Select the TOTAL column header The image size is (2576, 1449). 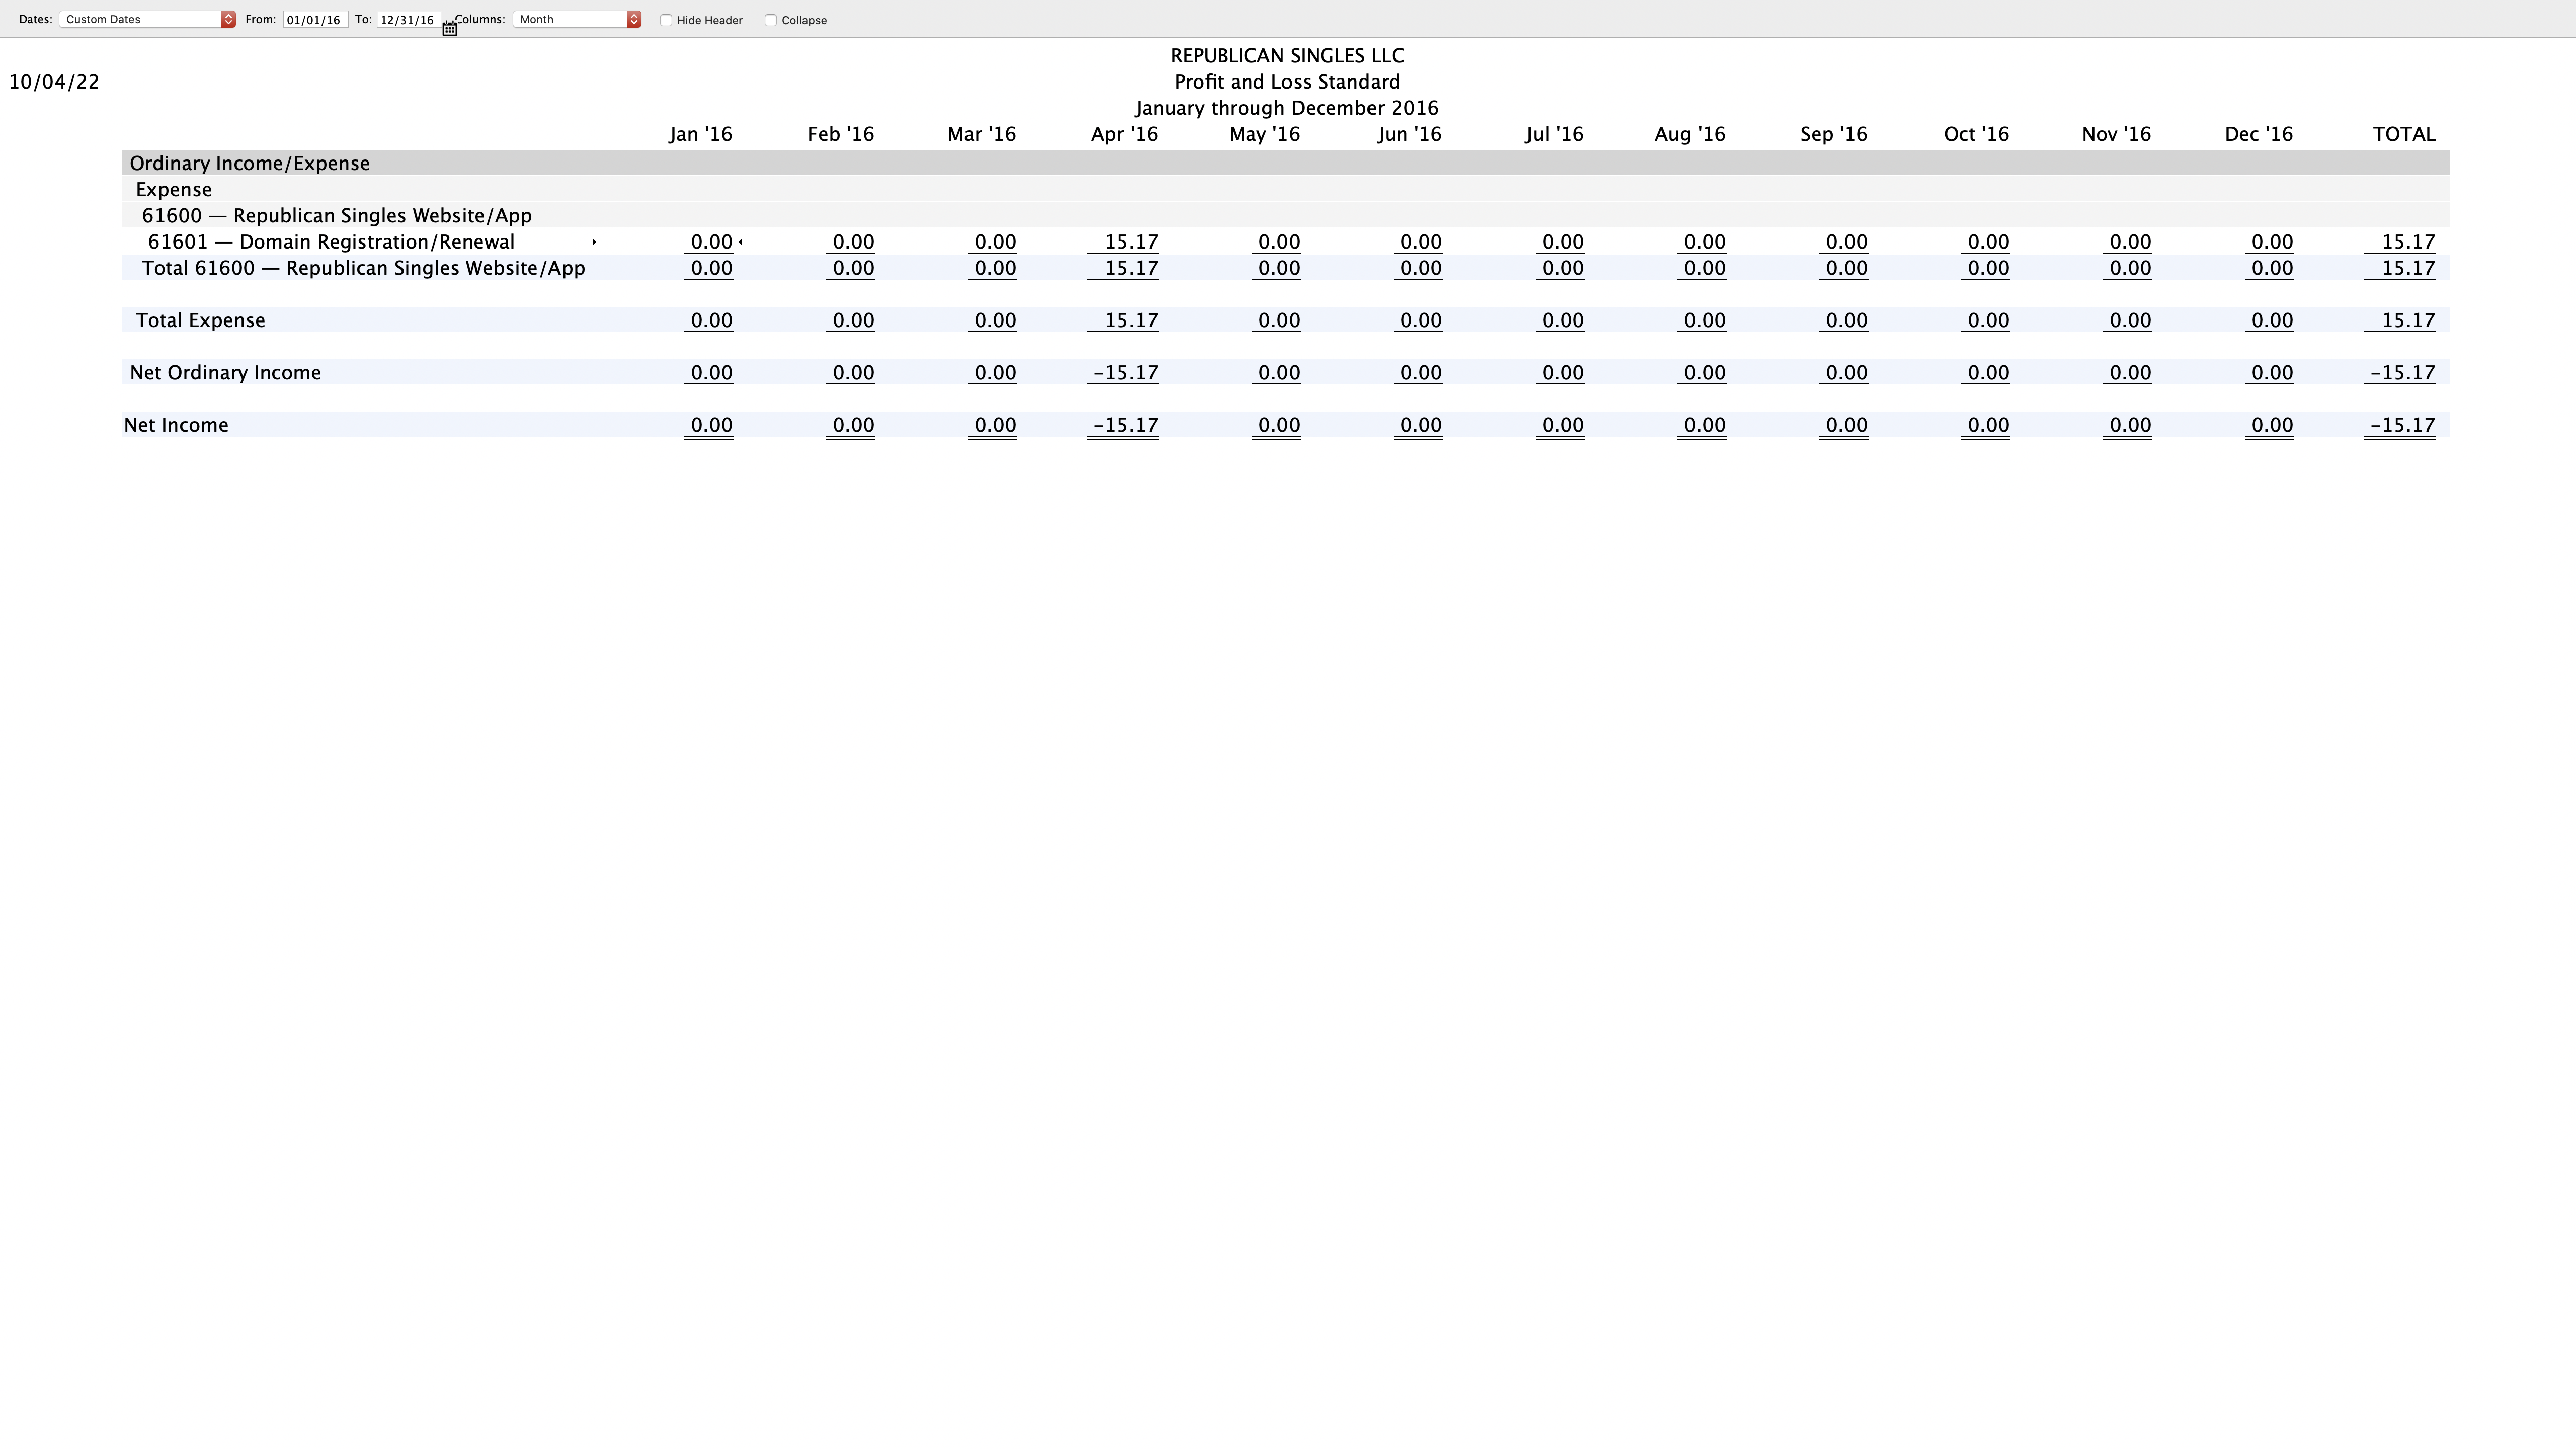pyautogui.click(x=2405, y=134)
